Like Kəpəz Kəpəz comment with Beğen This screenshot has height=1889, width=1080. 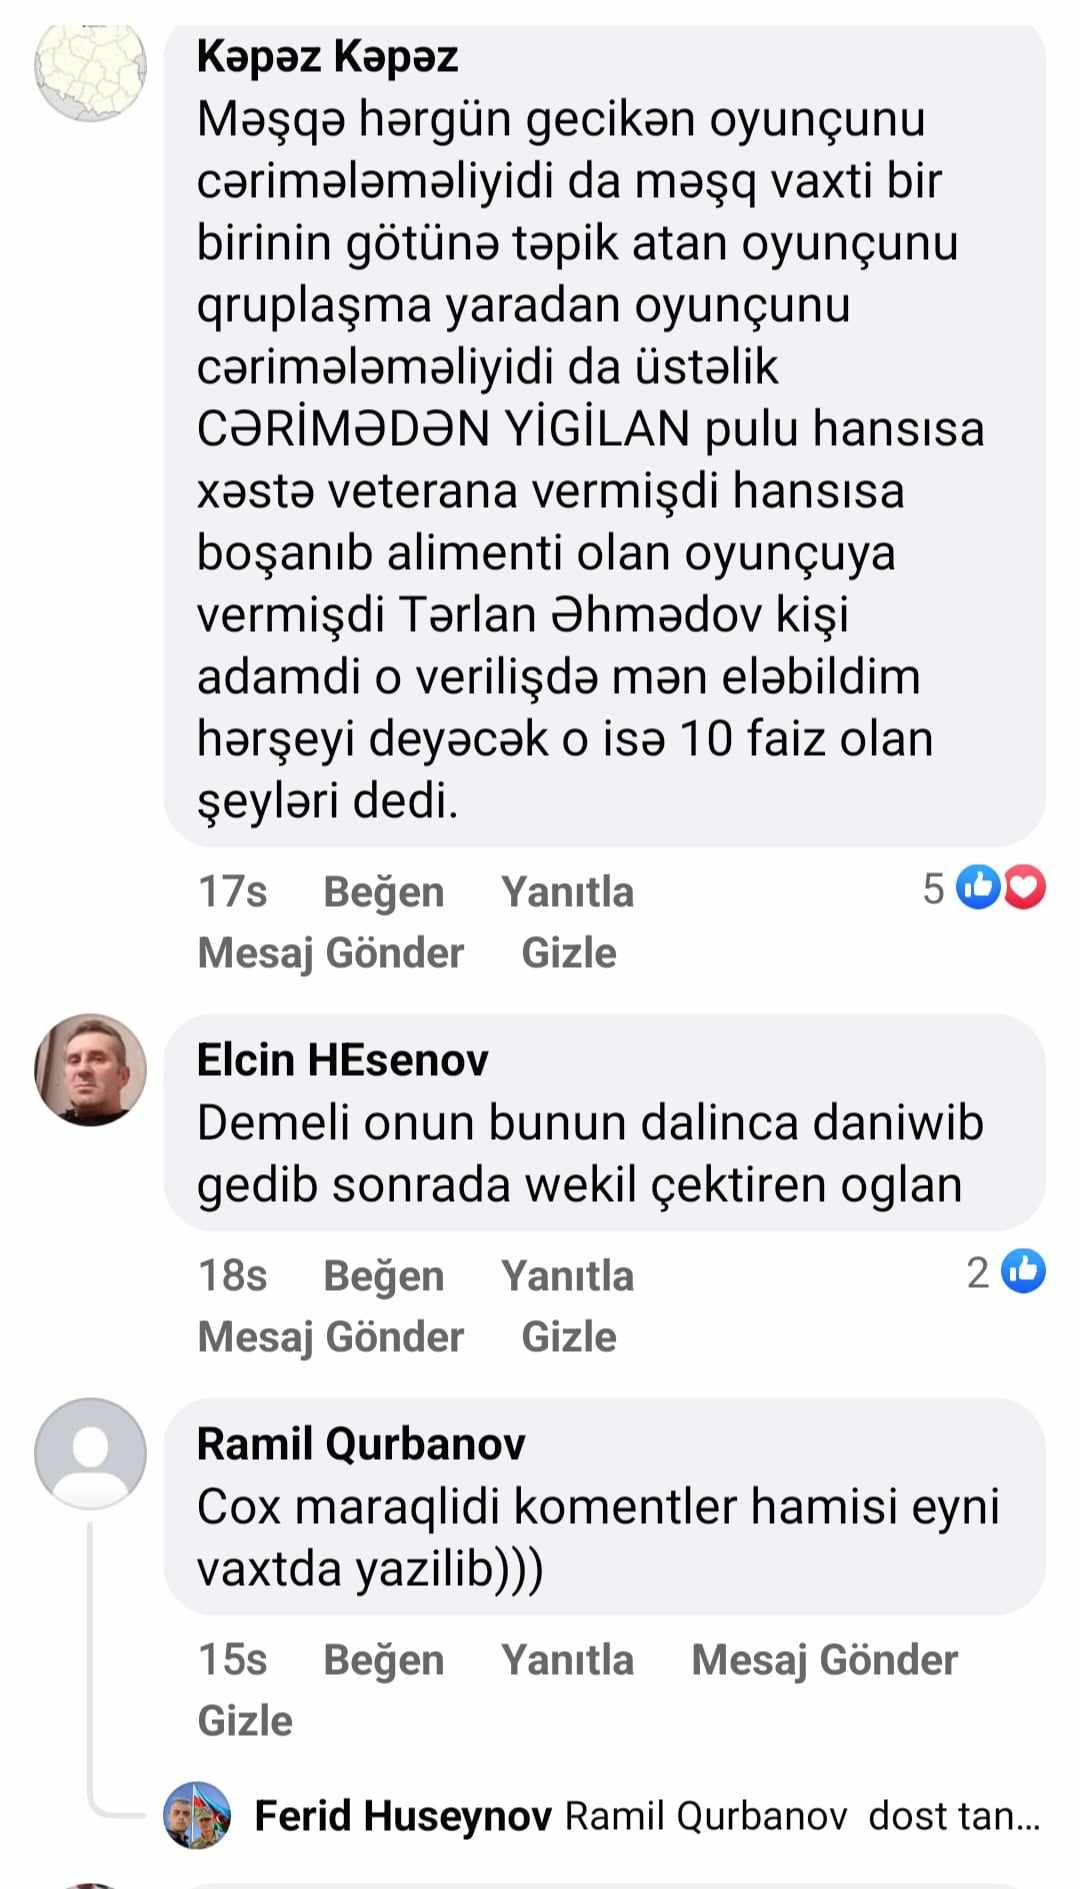(383, 892)
